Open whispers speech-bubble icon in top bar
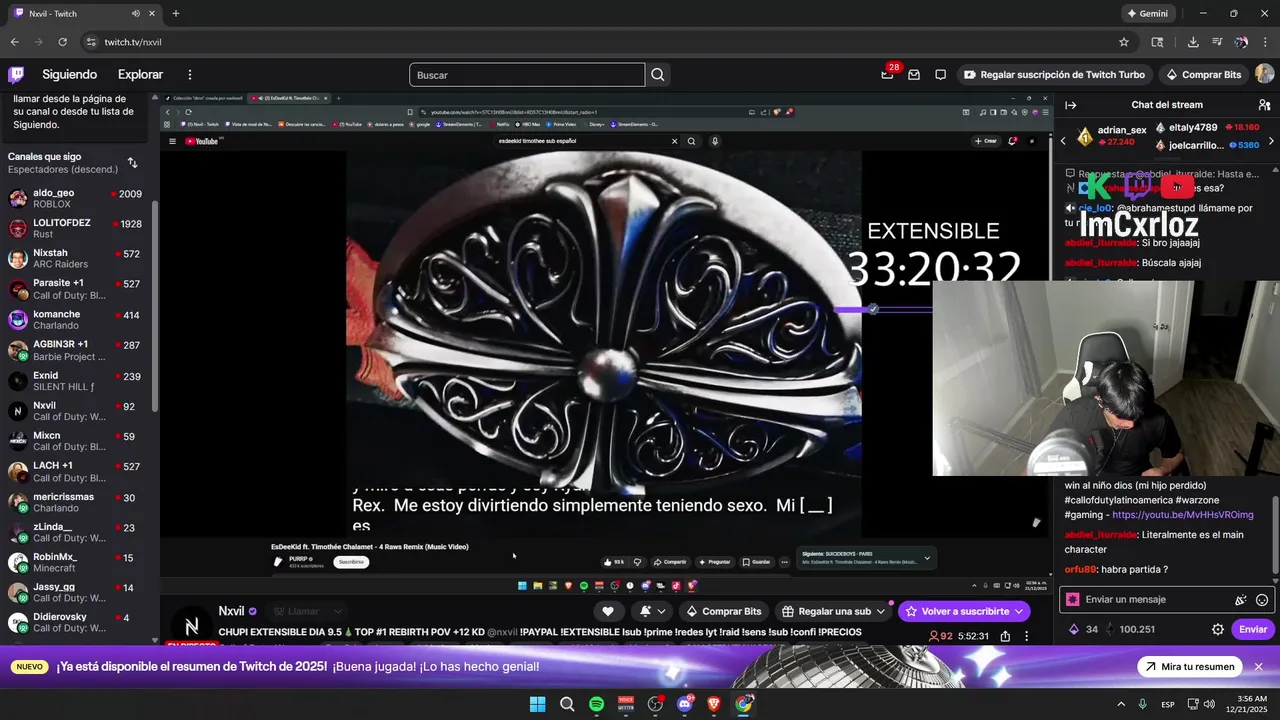The height and width of the screenshot is (720, 1280). coord(940,75)
